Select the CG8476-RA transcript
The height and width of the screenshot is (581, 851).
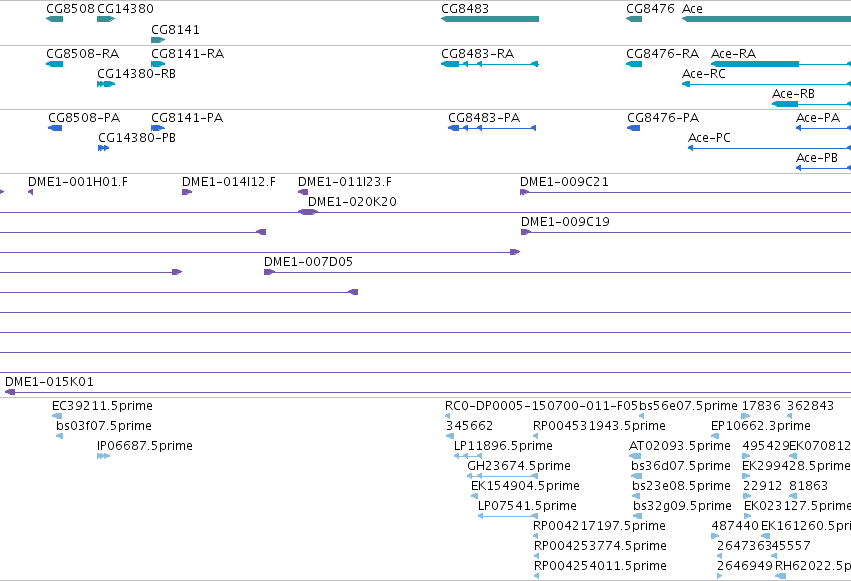click(634, 64)
